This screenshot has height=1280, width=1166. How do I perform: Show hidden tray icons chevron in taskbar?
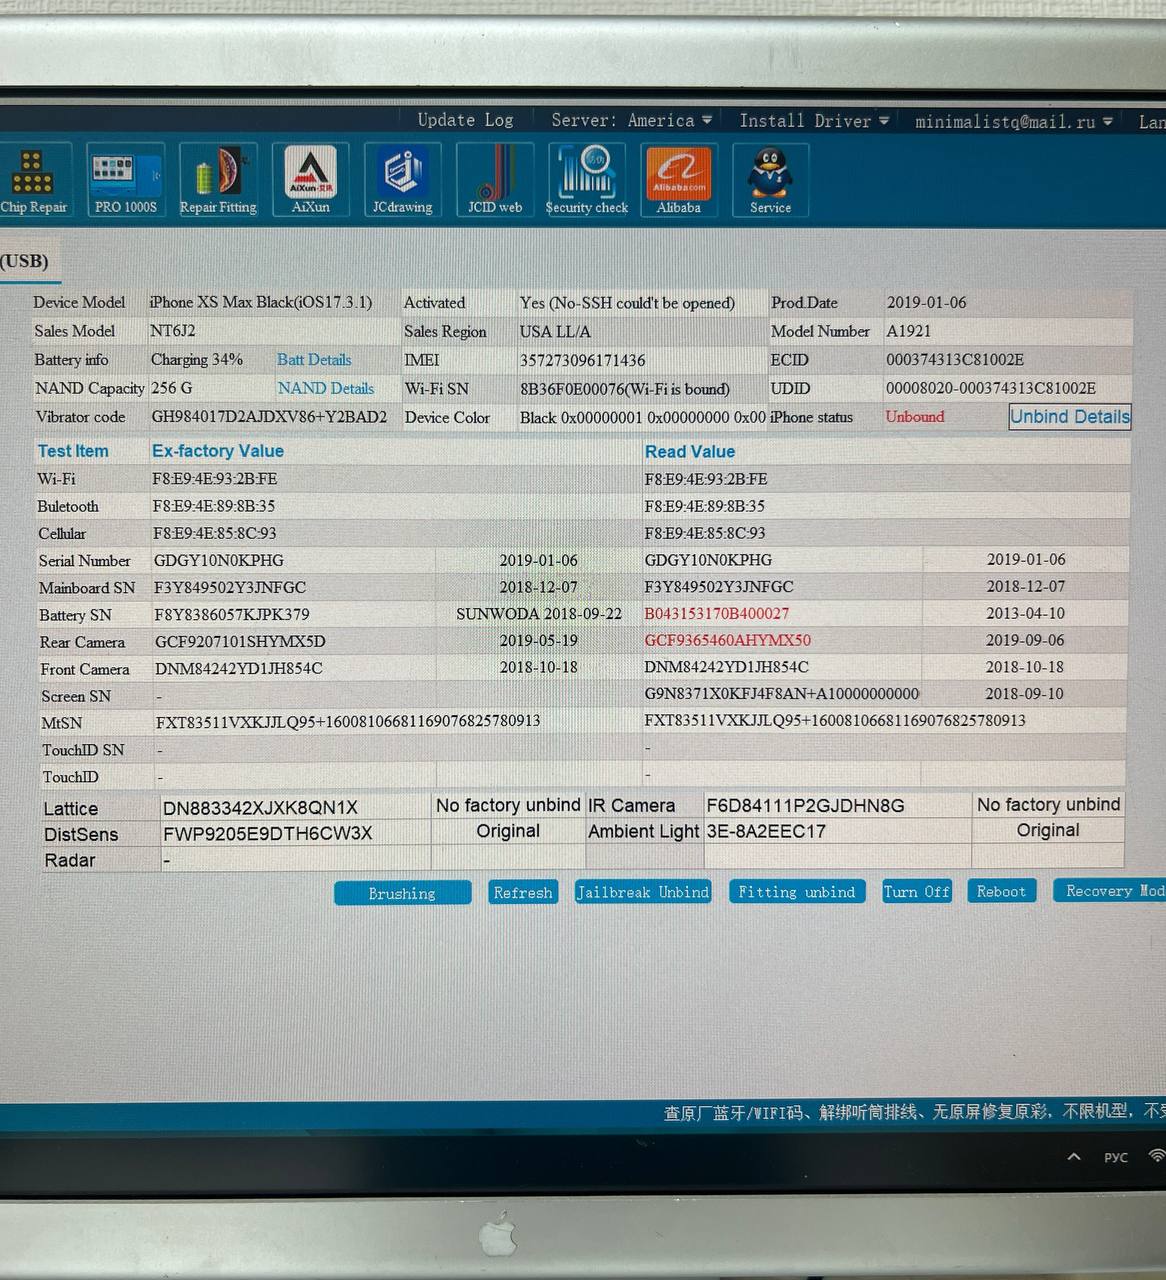pos(1074,1157)
